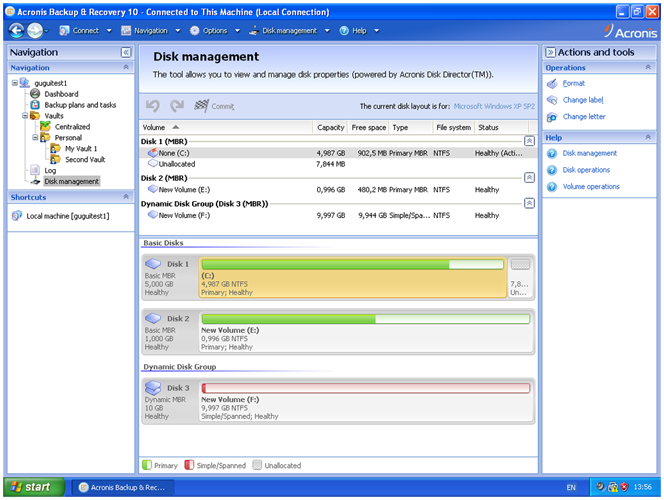Click the EN language indicator in taskbar
The width and height of the screenshot is (664, 500).
coord(571,487)
